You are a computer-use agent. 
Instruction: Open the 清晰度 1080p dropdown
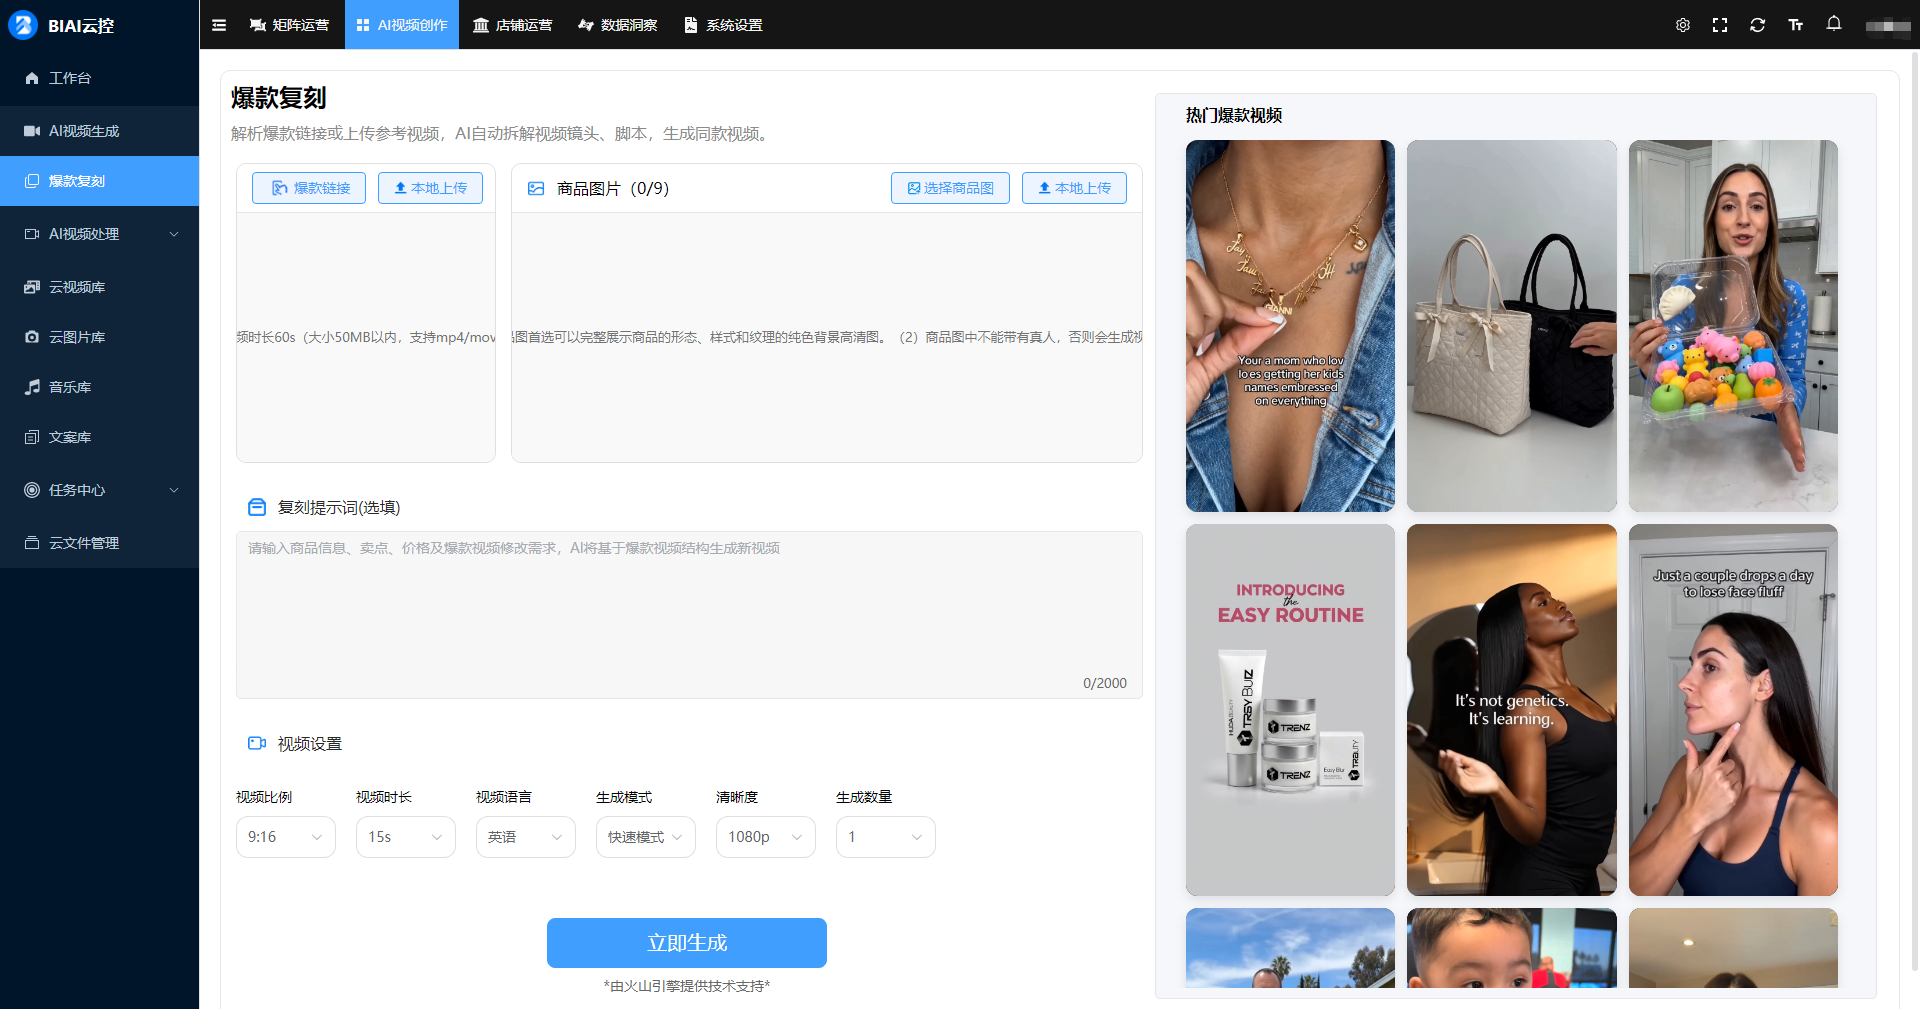click(x=766, y=837)
